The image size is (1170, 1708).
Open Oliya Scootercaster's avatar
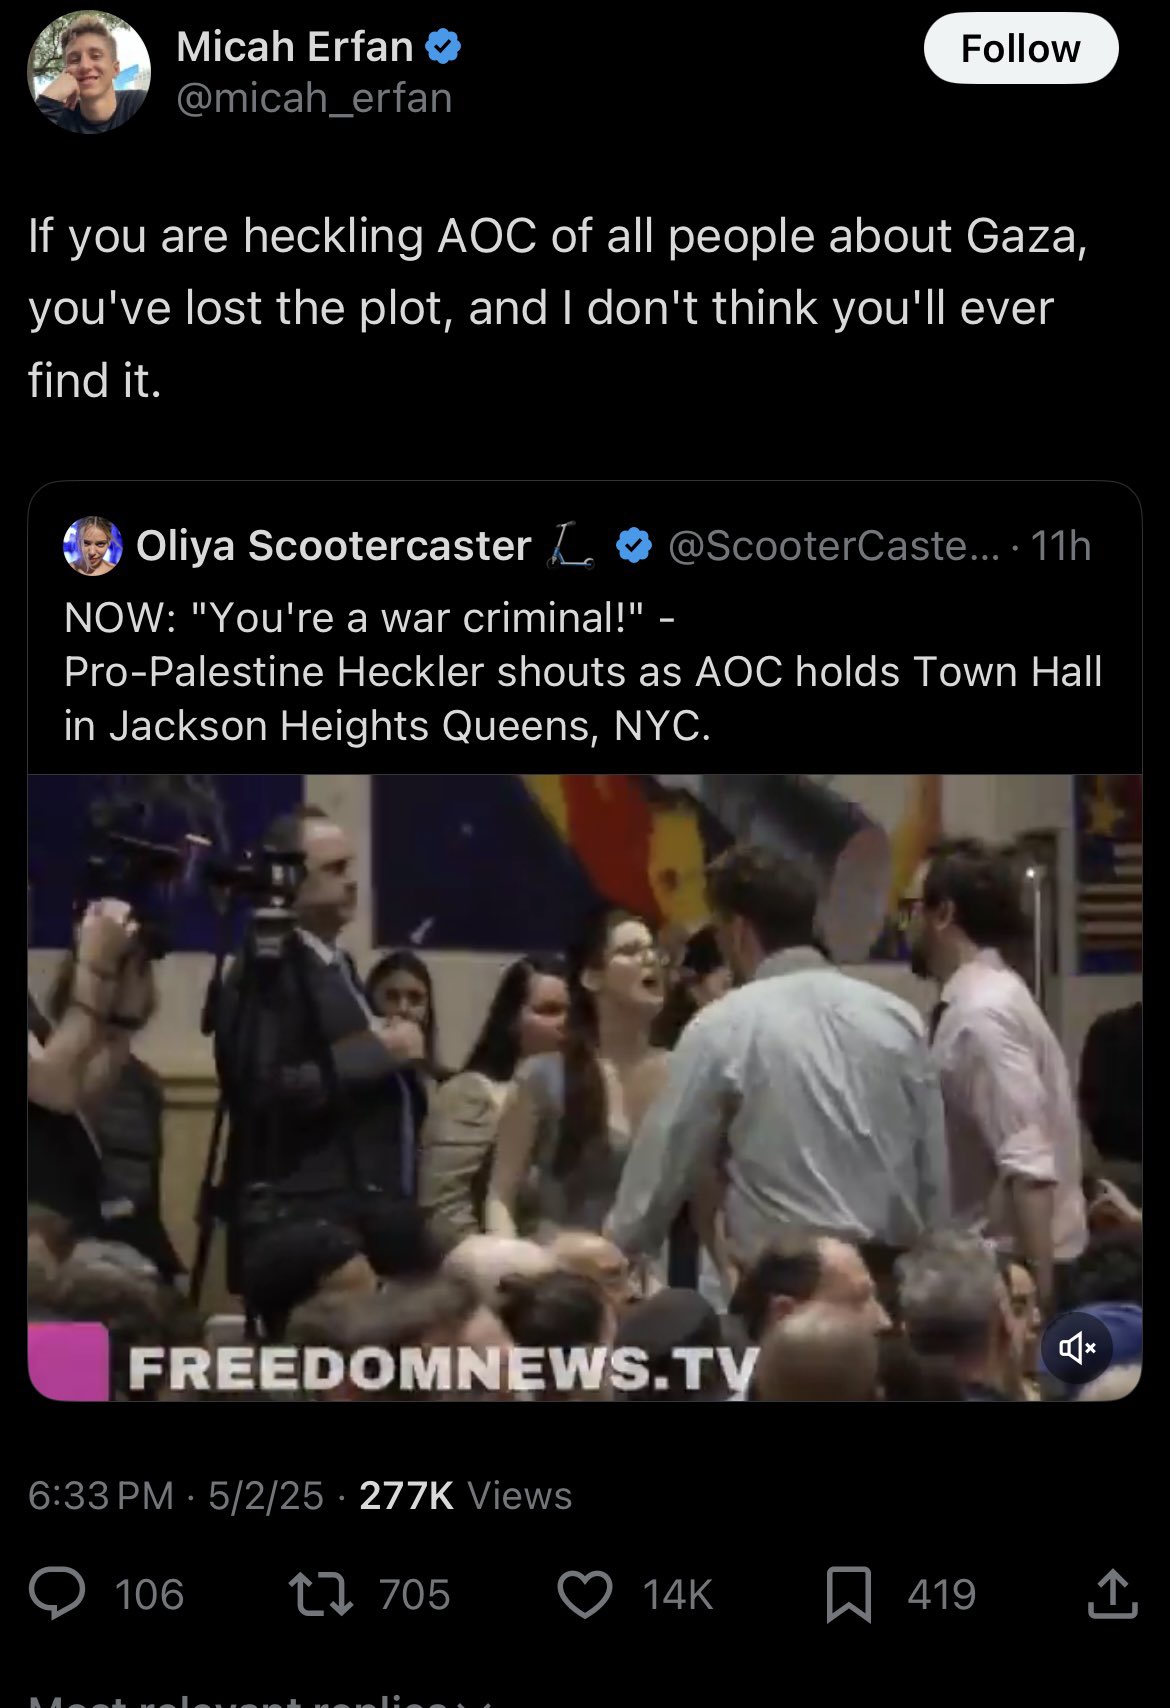click(x=93, y=546)
